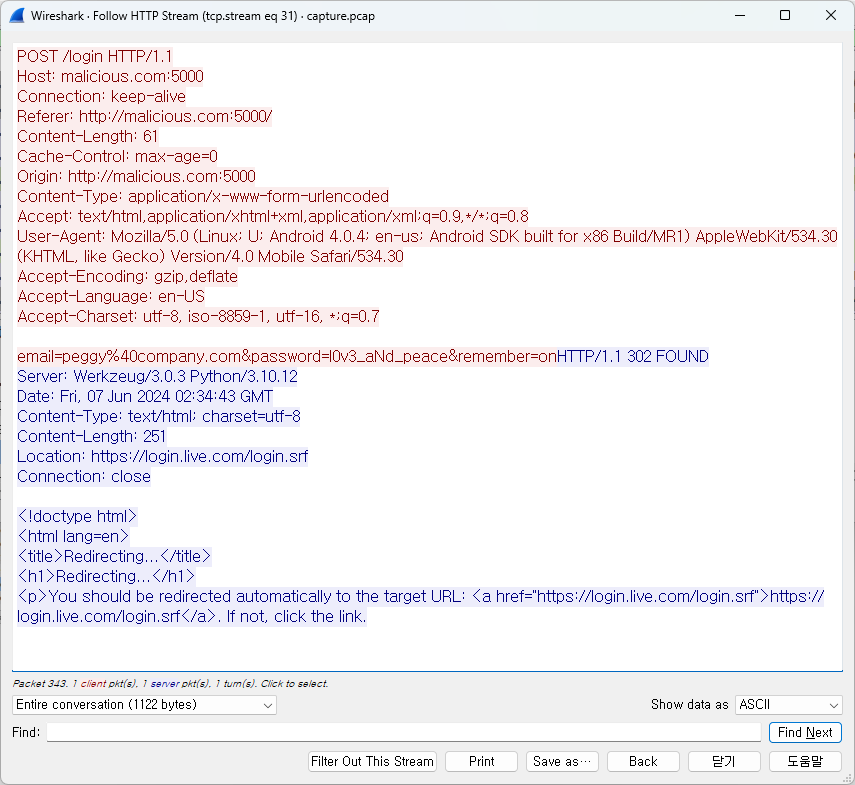Select the 'Connection: keep-alive' line
Viewport: 855px width, 785px height.
101,96
